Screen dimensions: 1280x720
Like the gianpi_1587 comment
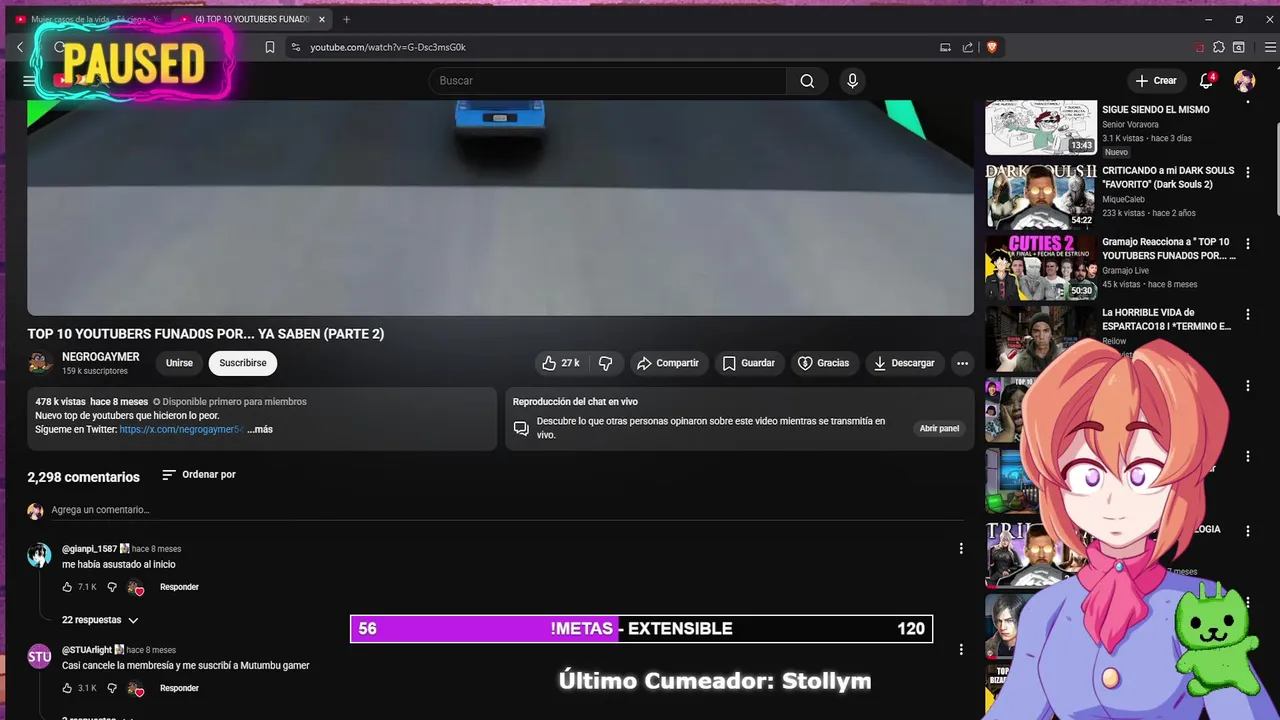[67, 587]
